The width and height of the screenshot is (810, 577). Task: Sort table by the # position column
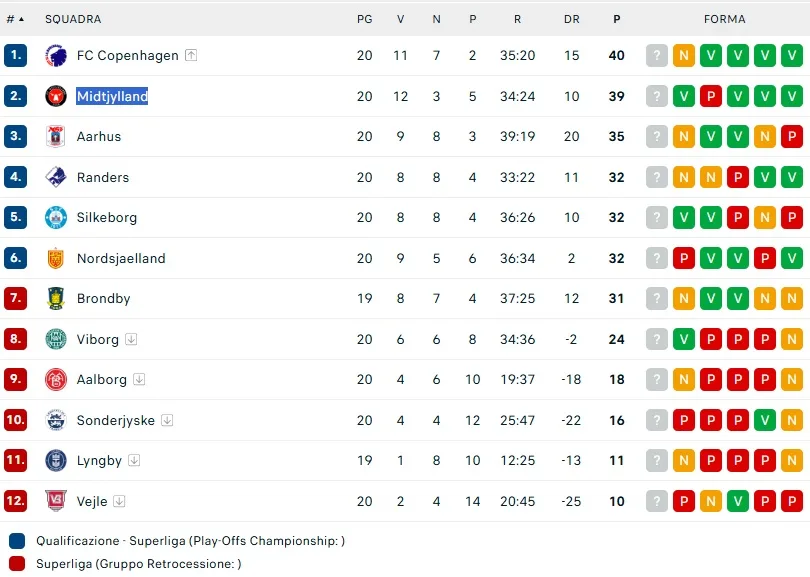tap(15, 19)
